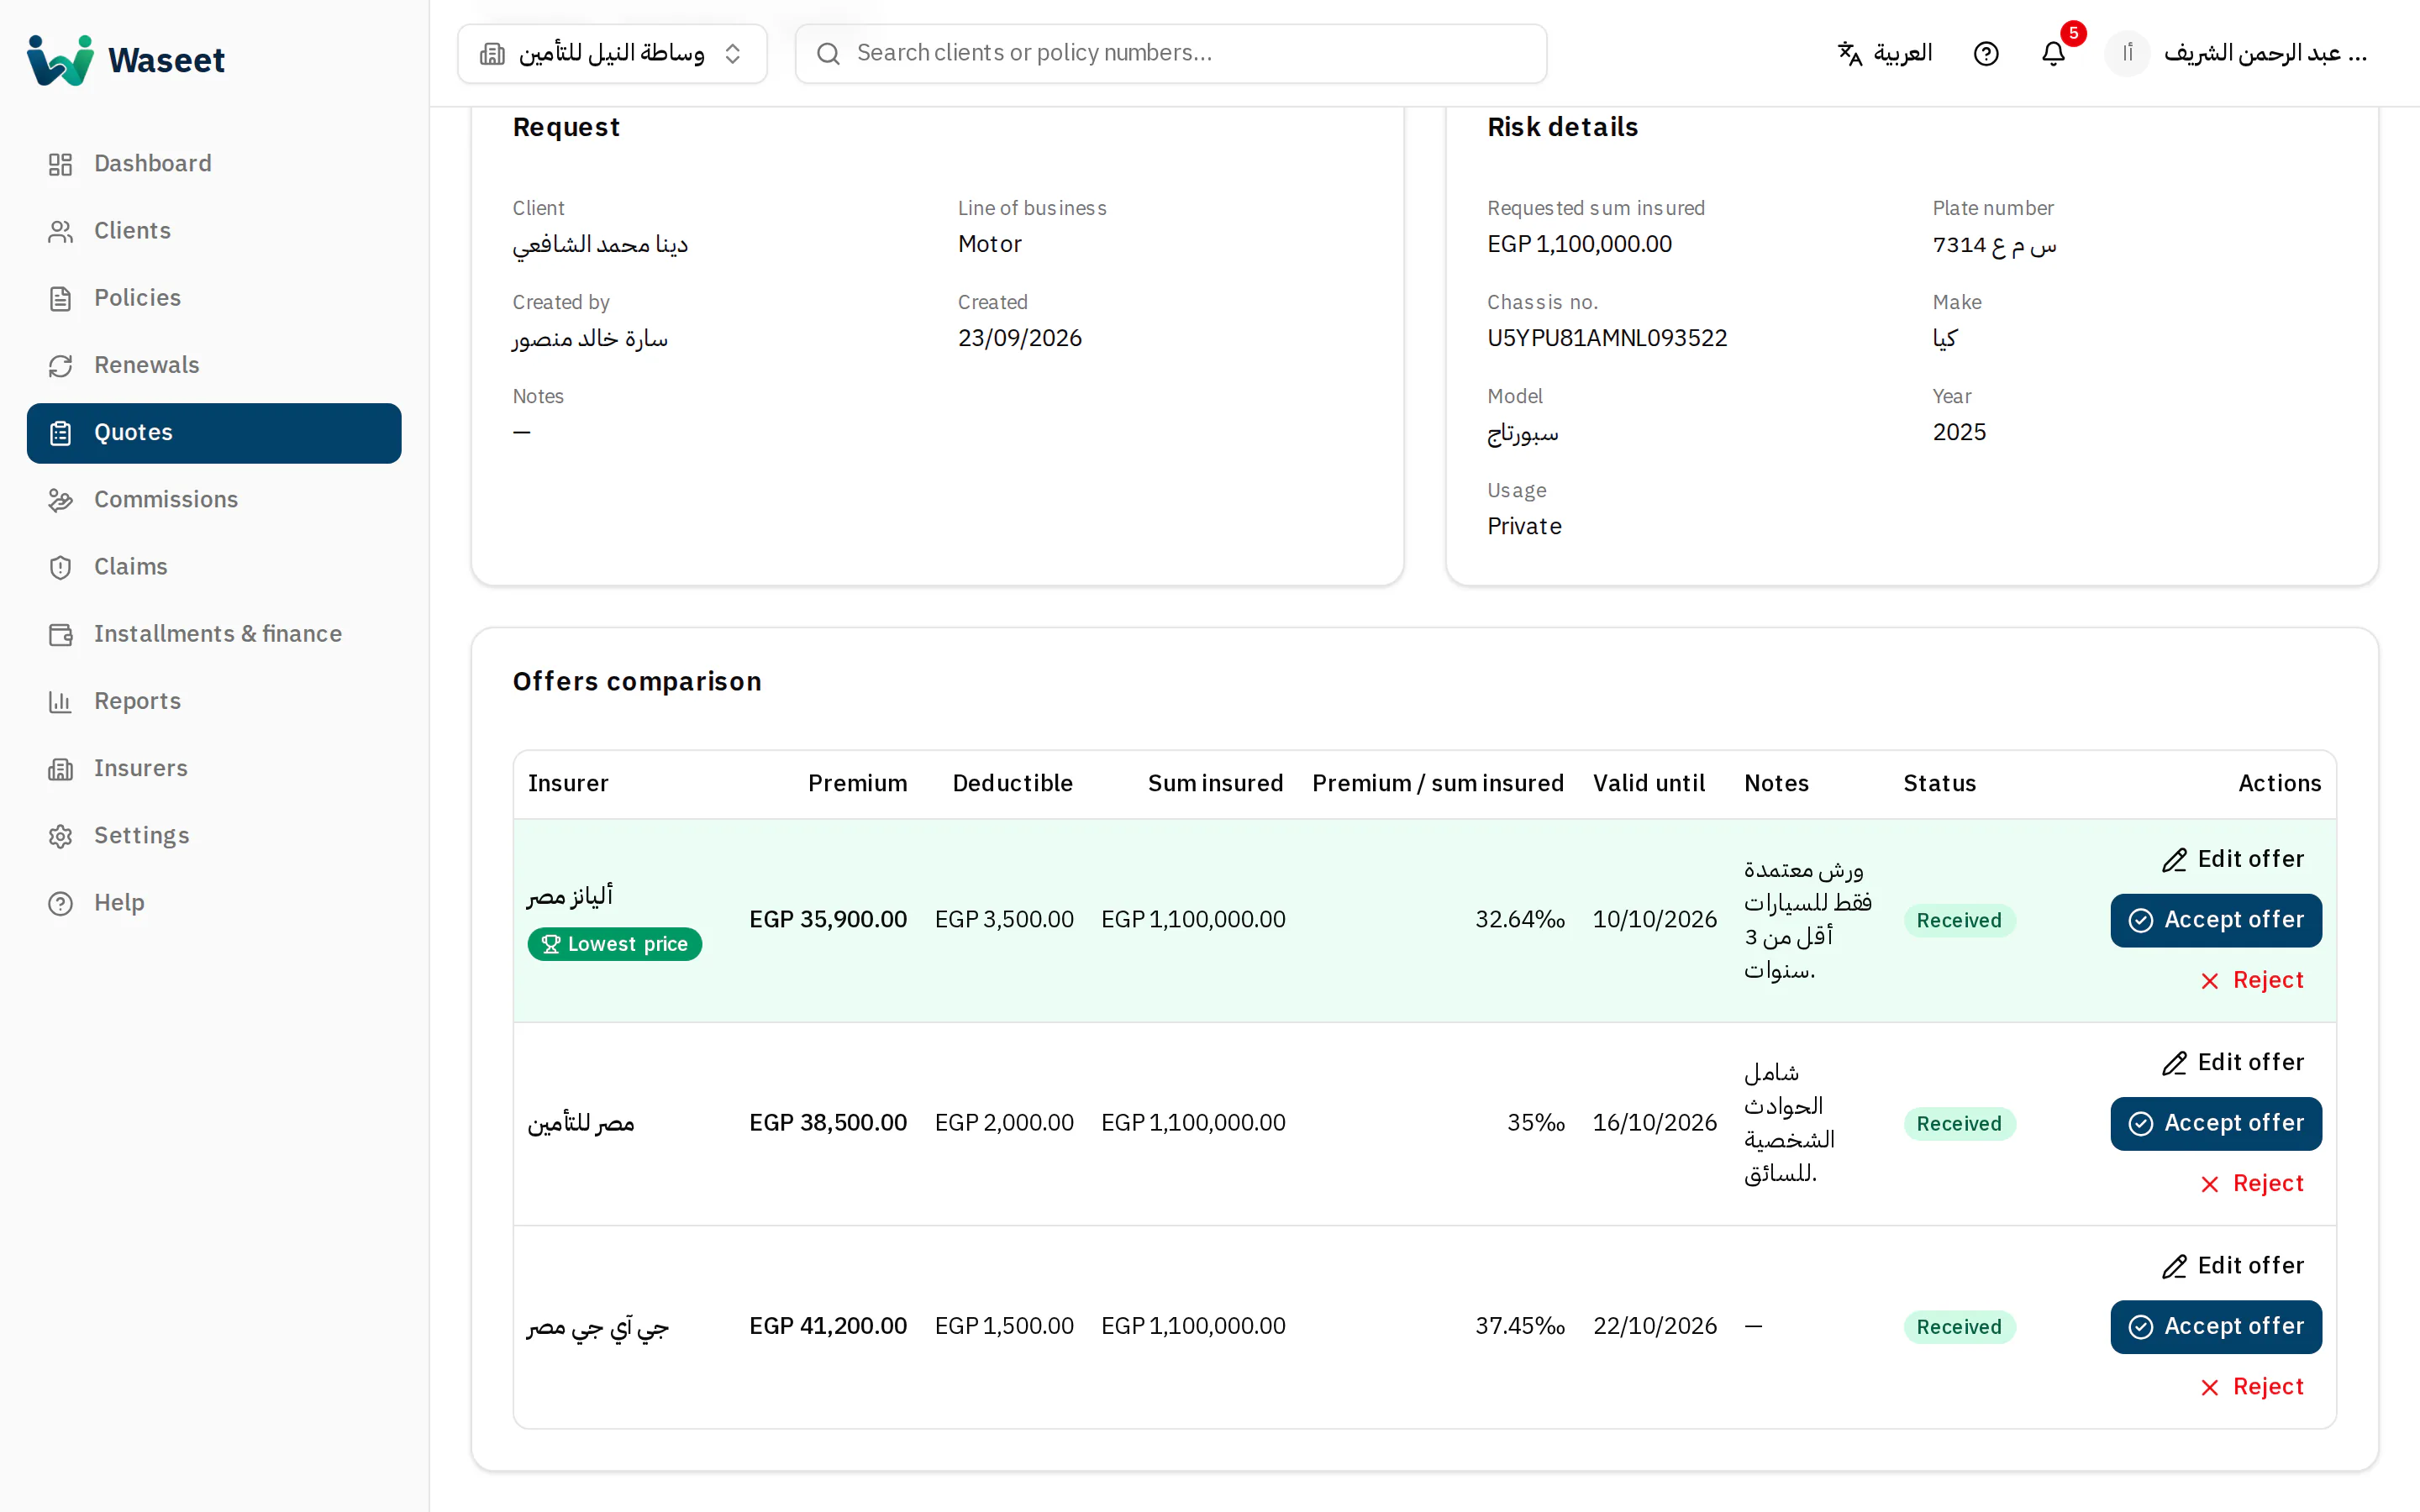
Task: Click the Valid until column header
Action: (1649, 783)
